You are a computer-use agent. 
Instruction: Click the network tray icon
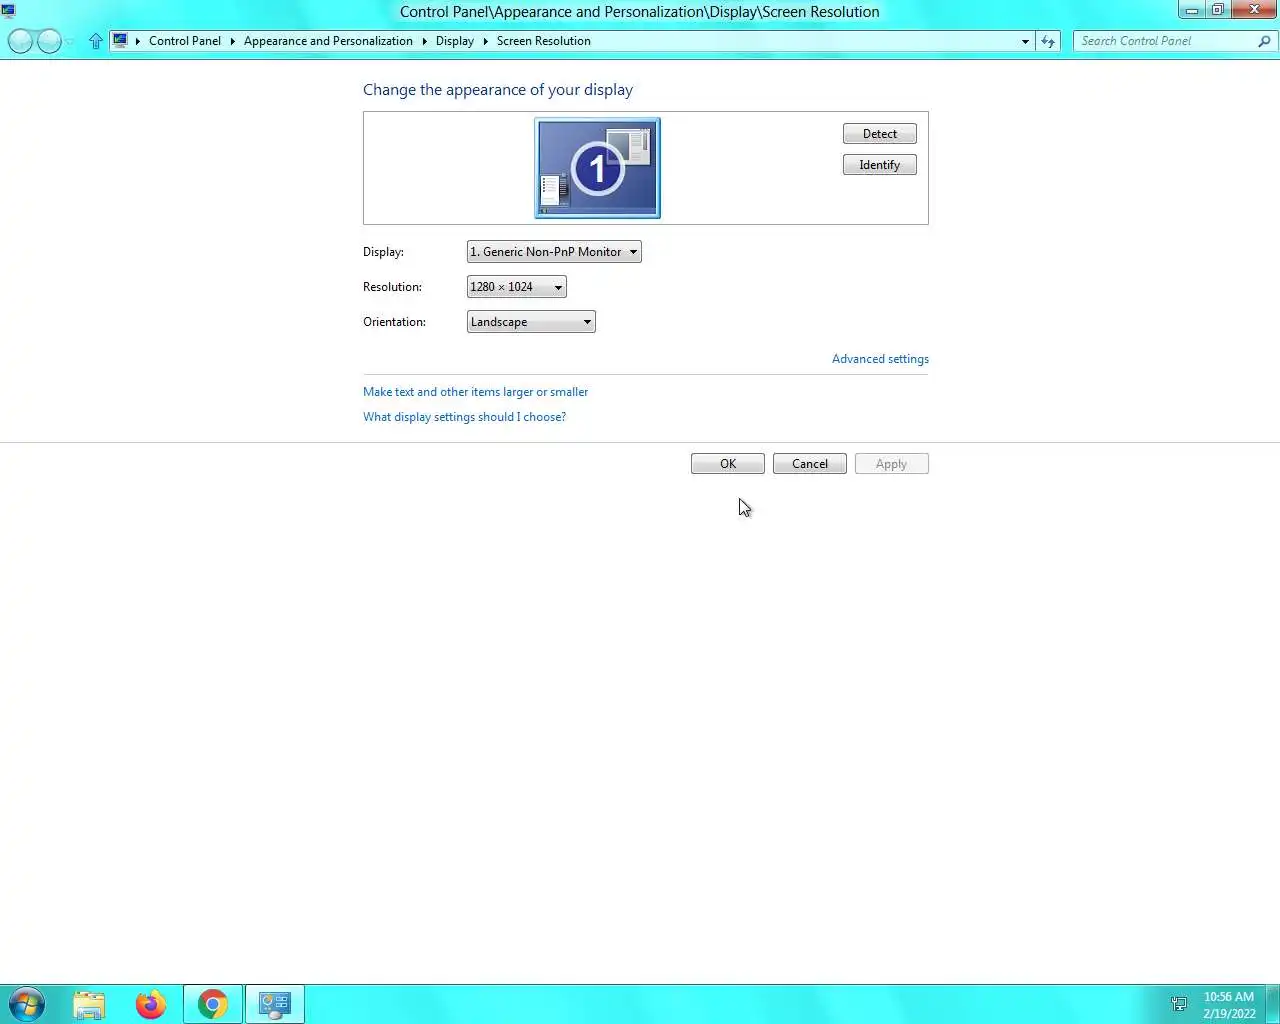coord(1179,1004)
